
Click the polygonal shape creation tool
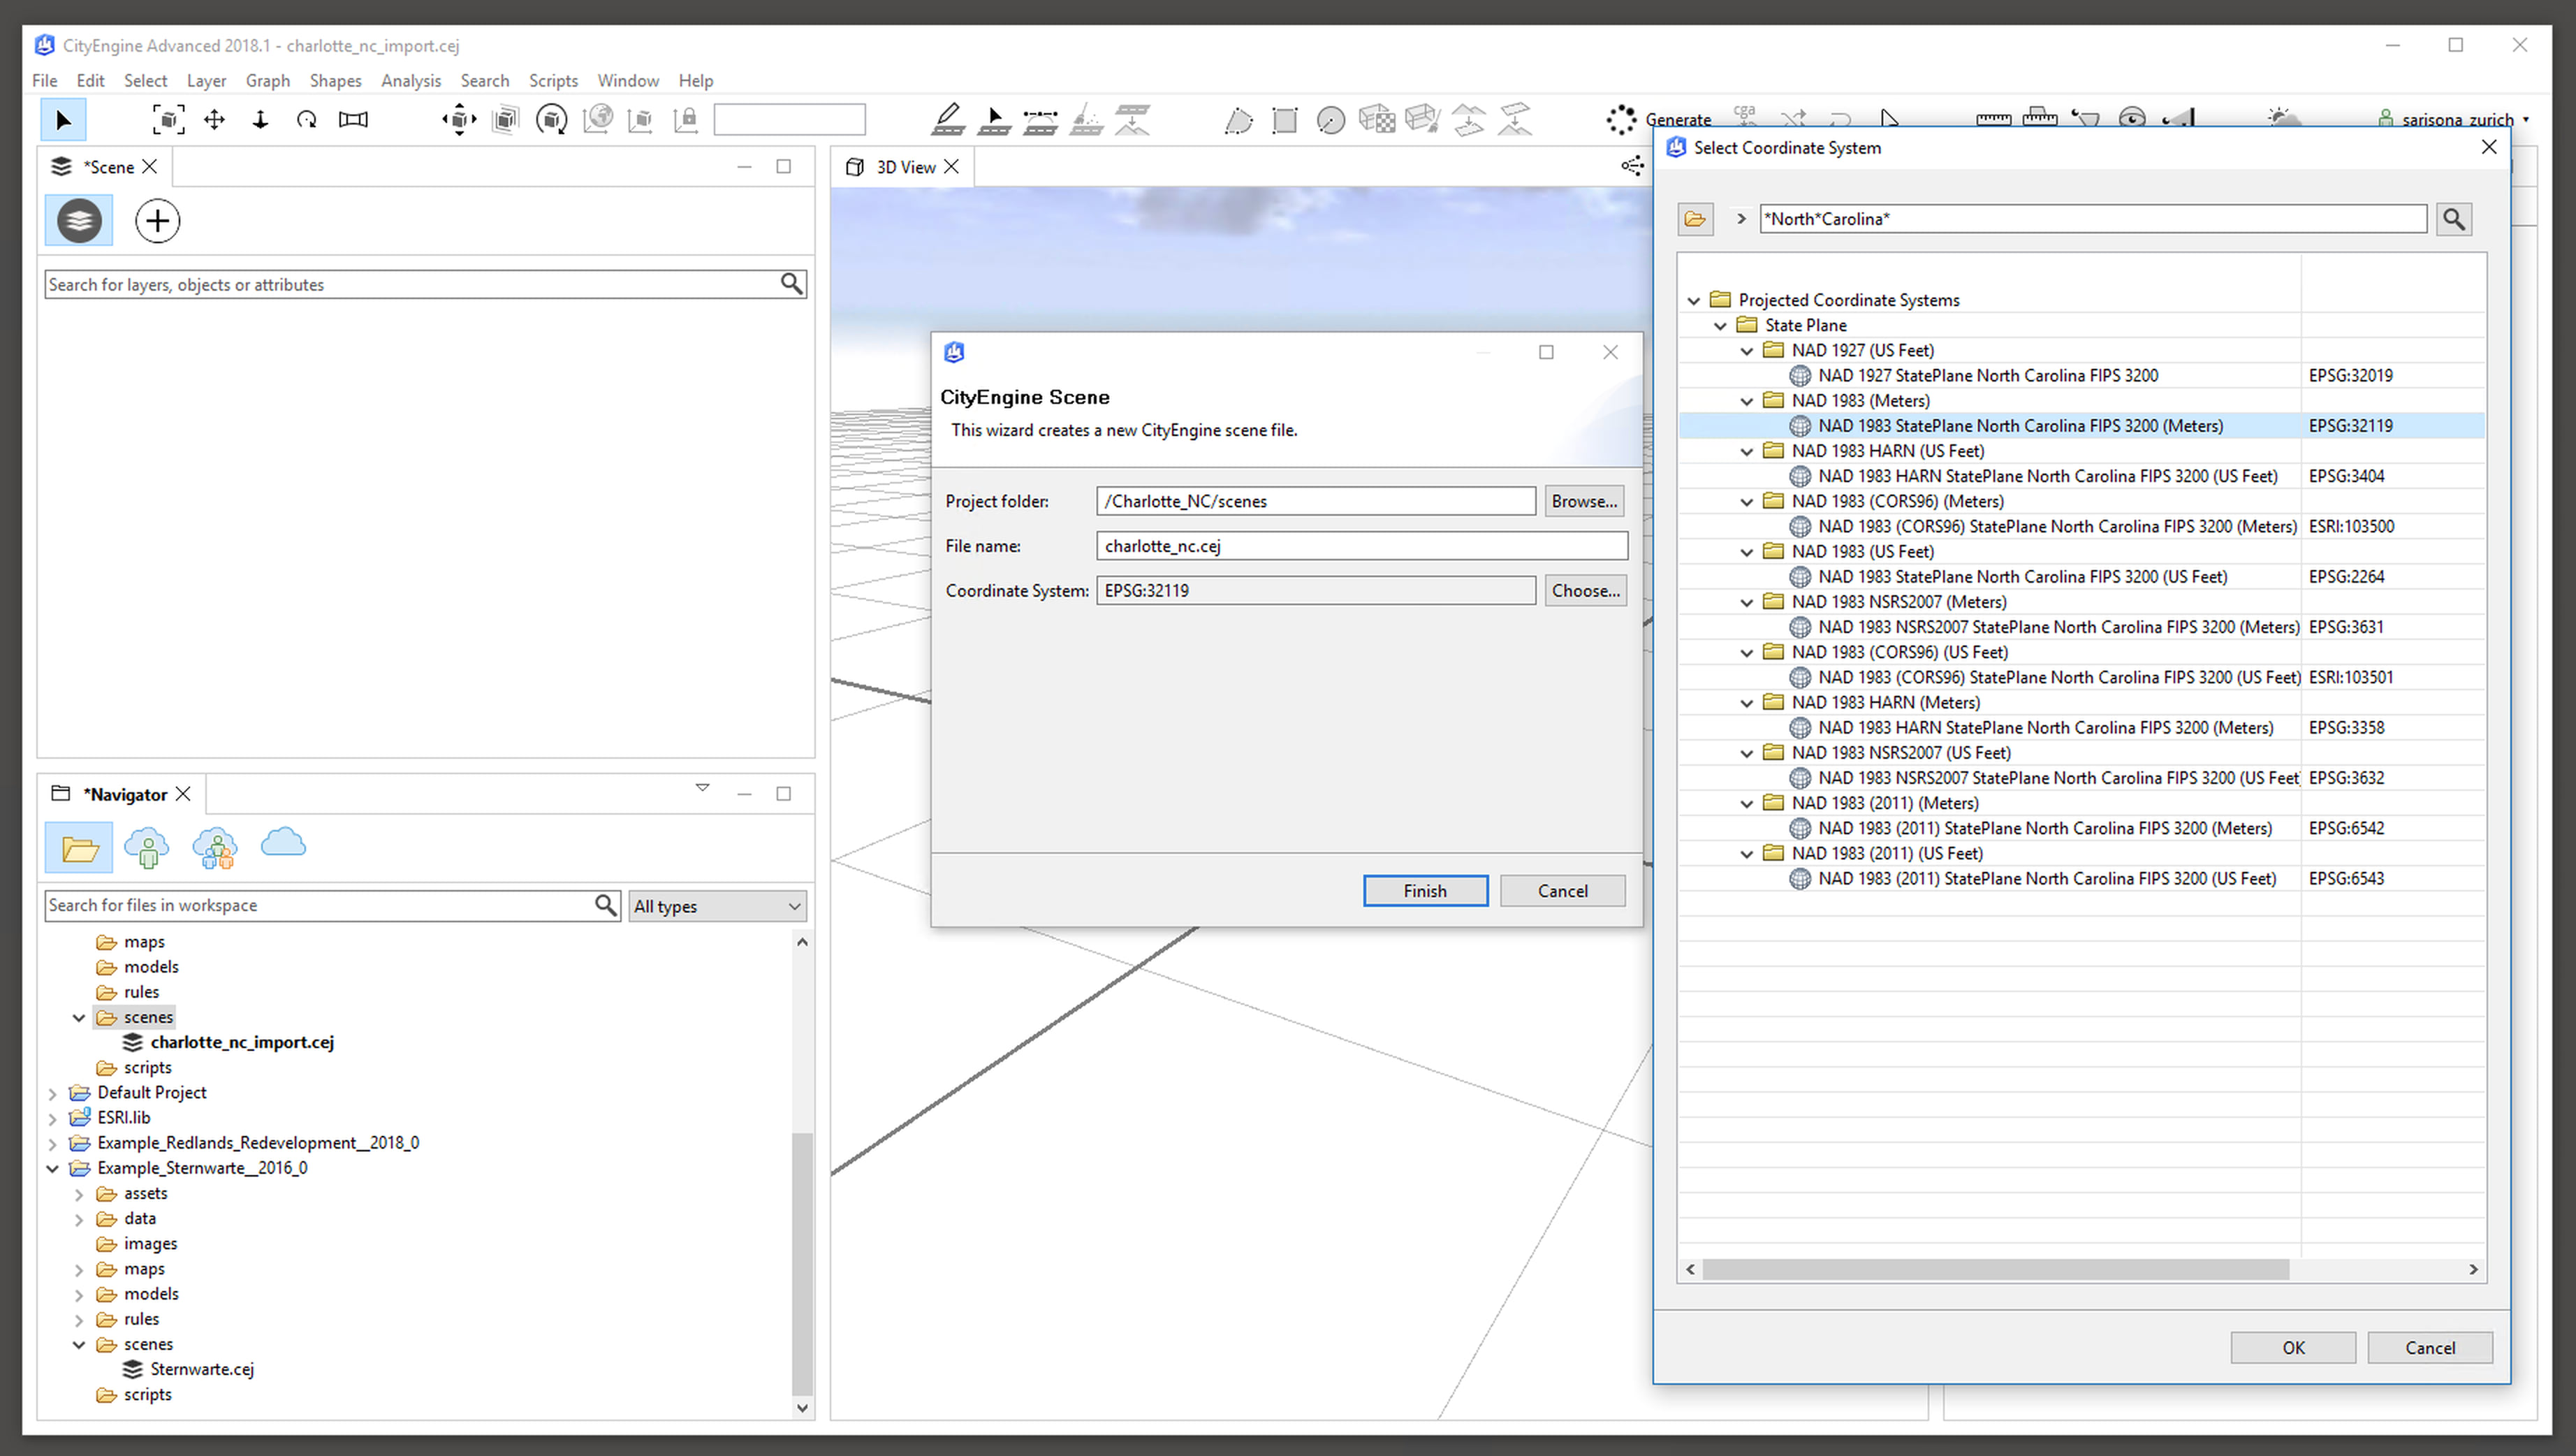(x=1238, y=120)
